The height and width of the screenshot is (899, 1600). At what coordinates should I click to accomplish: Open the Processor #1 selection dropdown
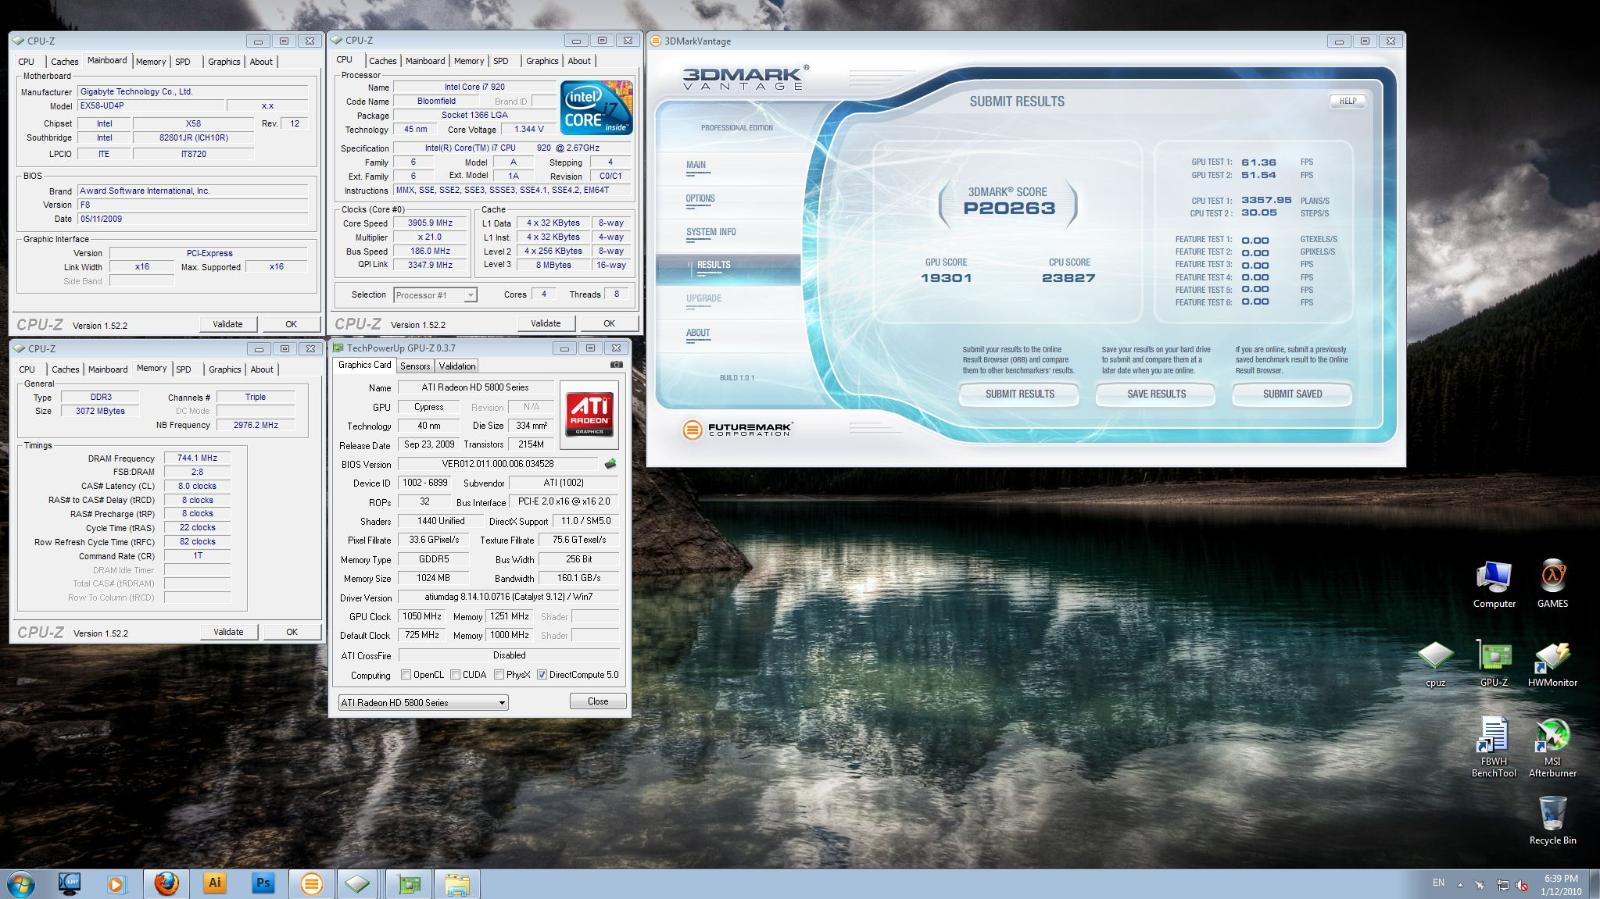pos(435,295)
